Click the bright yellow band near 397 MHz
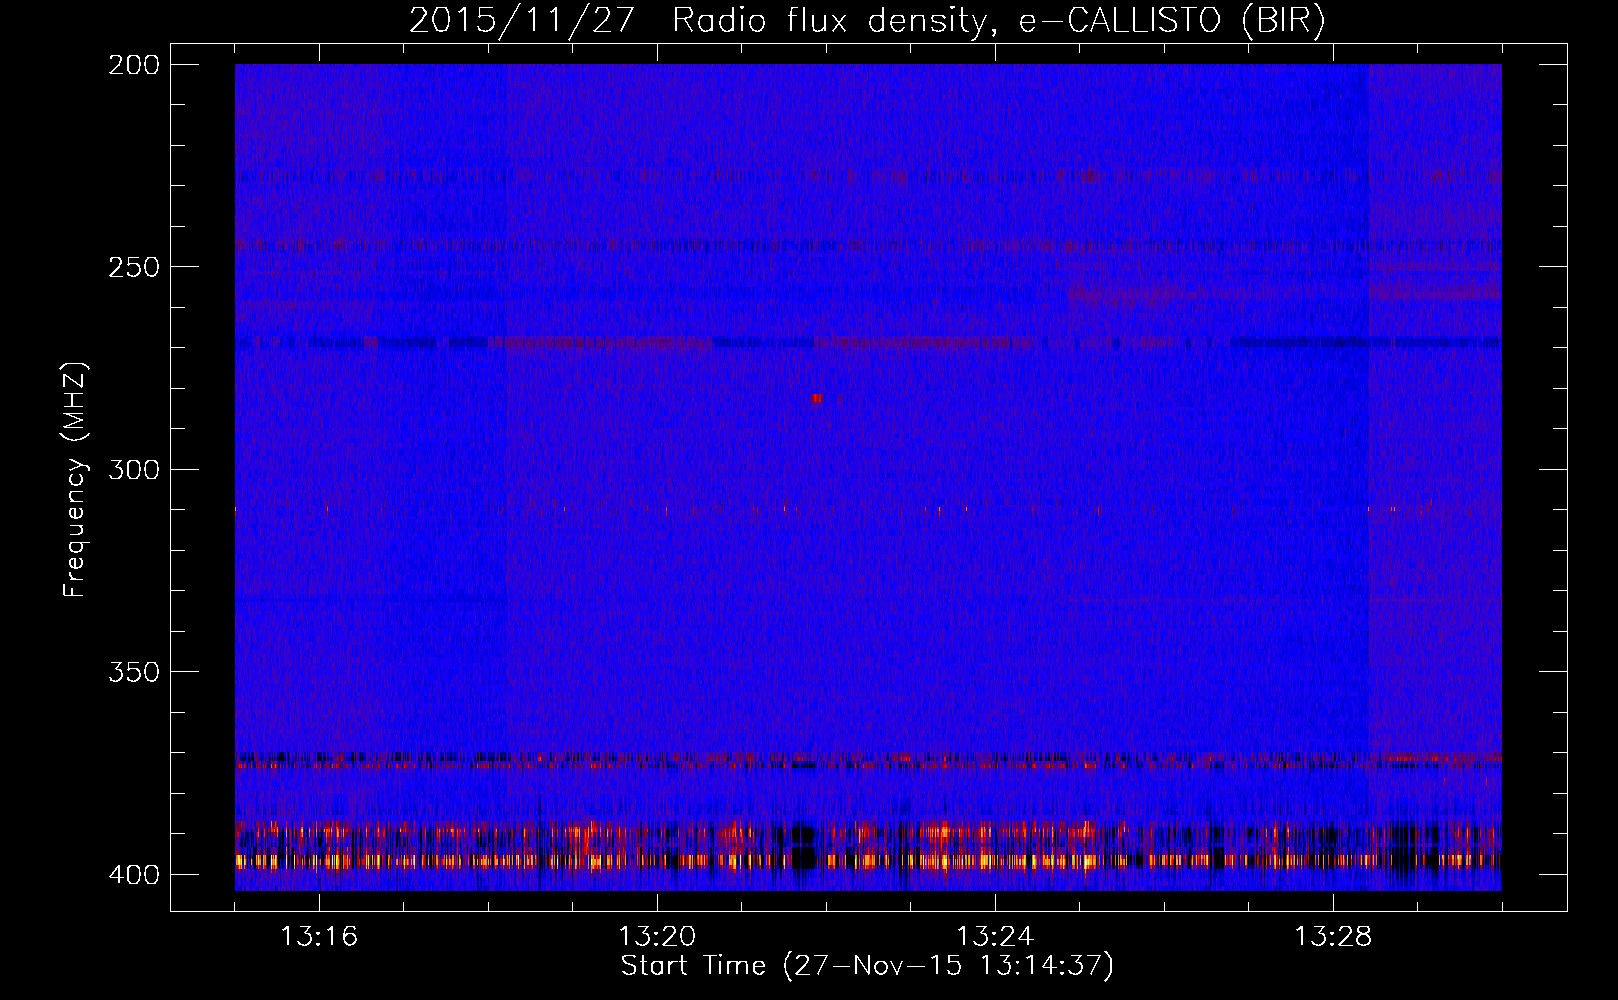 click(868, 860)
